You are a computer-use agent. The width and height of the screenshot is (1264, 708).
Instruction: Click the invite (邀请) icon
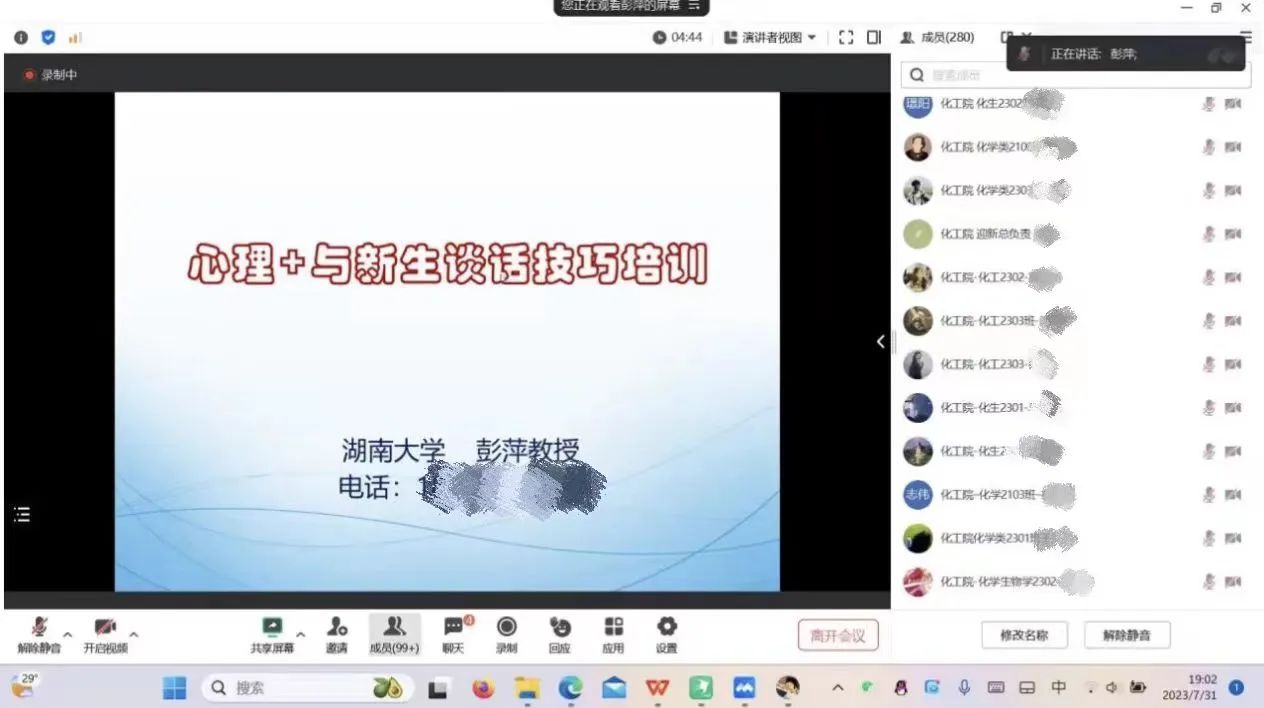click(x=337, y=633)
